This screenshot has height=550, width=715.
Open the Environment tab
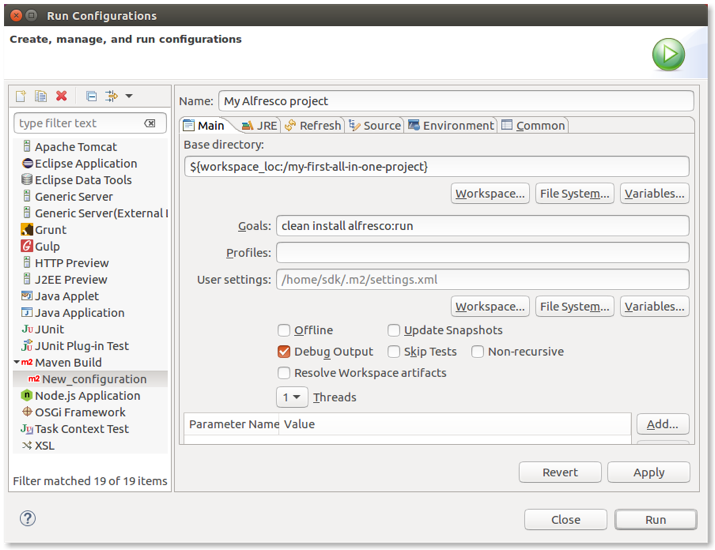(x=450, y=125)
